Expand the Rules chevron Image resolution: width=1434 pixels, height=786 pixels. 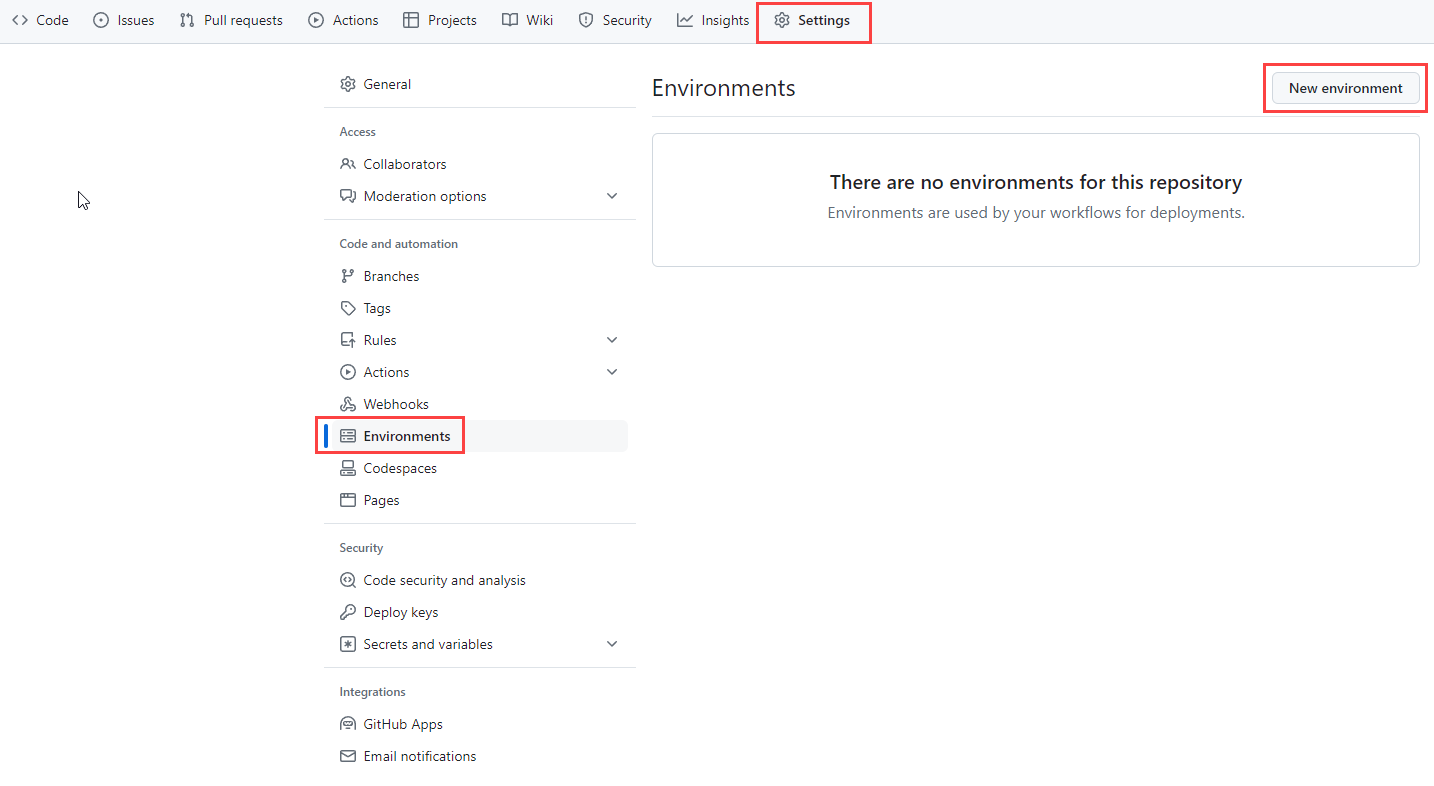(612, 340)
